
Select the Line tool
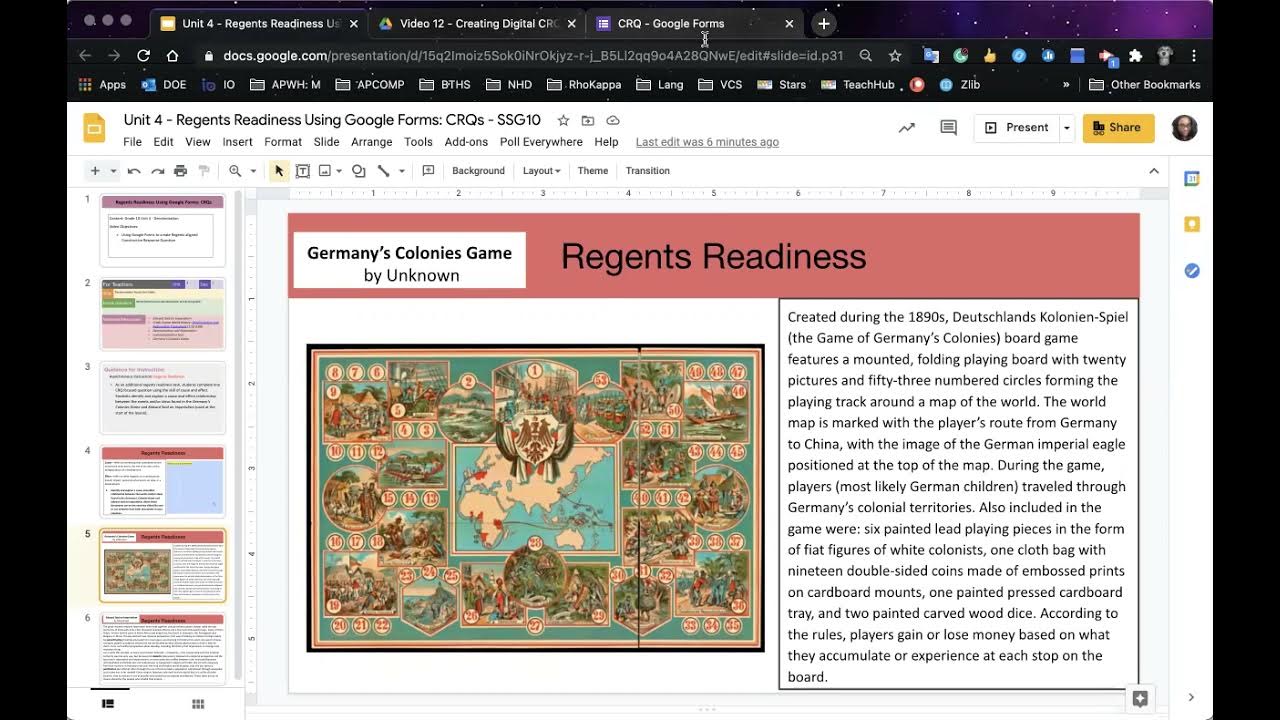(383, 171)
